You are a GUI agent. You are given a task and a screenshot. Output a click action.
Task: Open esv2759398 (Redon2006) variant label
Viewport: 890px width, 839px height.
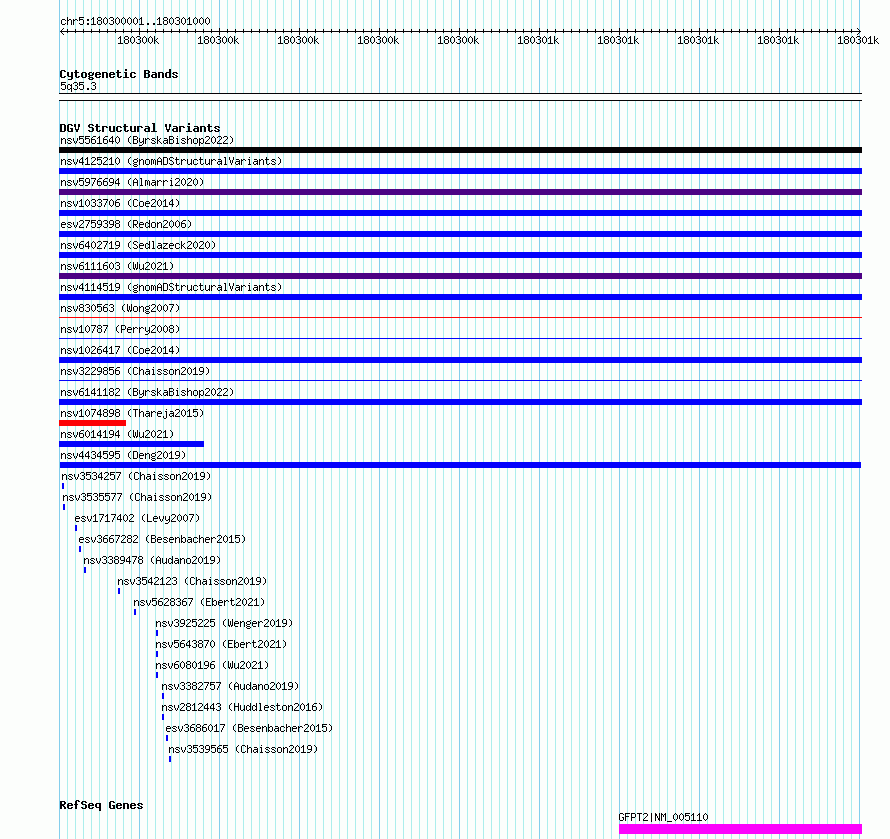(x=126, y=224)
